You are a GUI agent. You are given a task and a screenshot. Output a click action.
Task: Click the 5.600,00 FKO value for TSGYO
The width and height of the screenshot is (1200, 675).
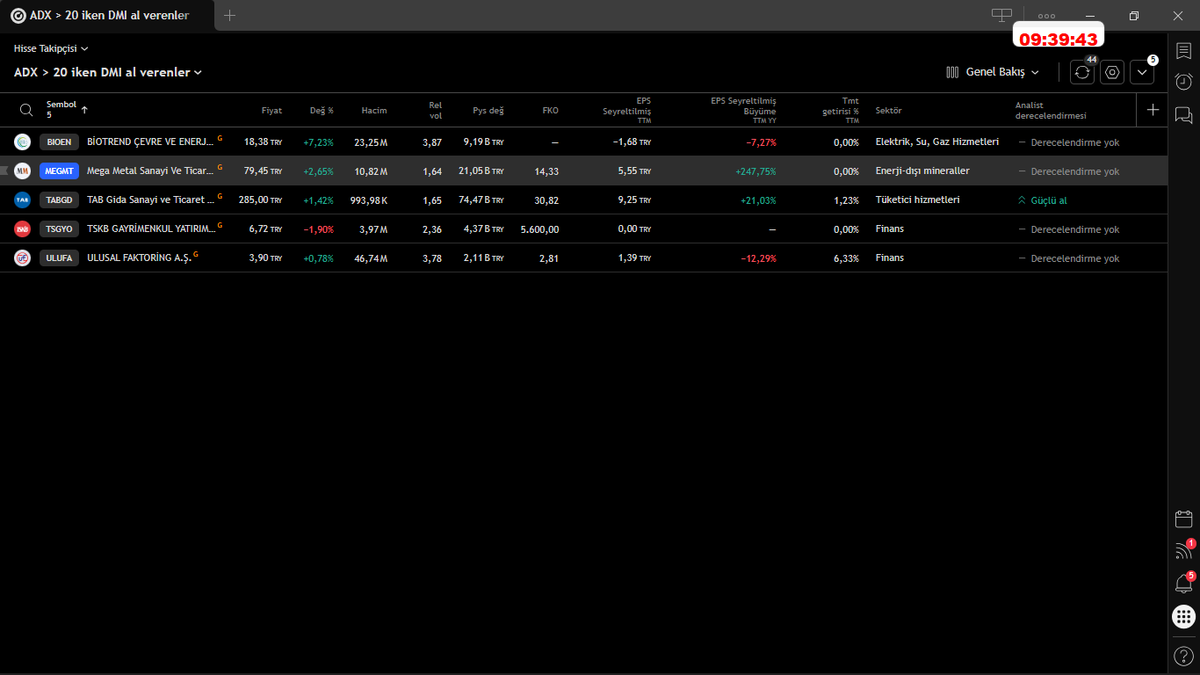pos(539,229)
